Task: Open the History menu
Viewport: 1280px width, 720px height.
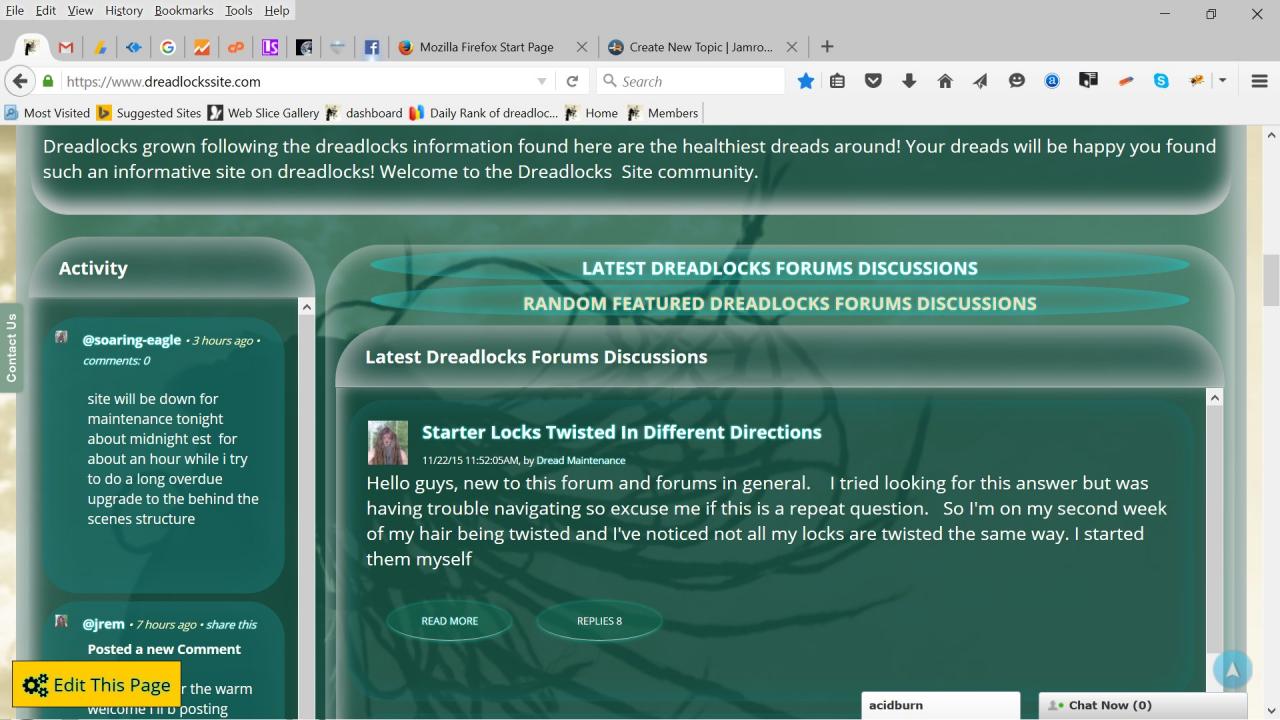Action: pyautogui.click(x=123, y=10)
